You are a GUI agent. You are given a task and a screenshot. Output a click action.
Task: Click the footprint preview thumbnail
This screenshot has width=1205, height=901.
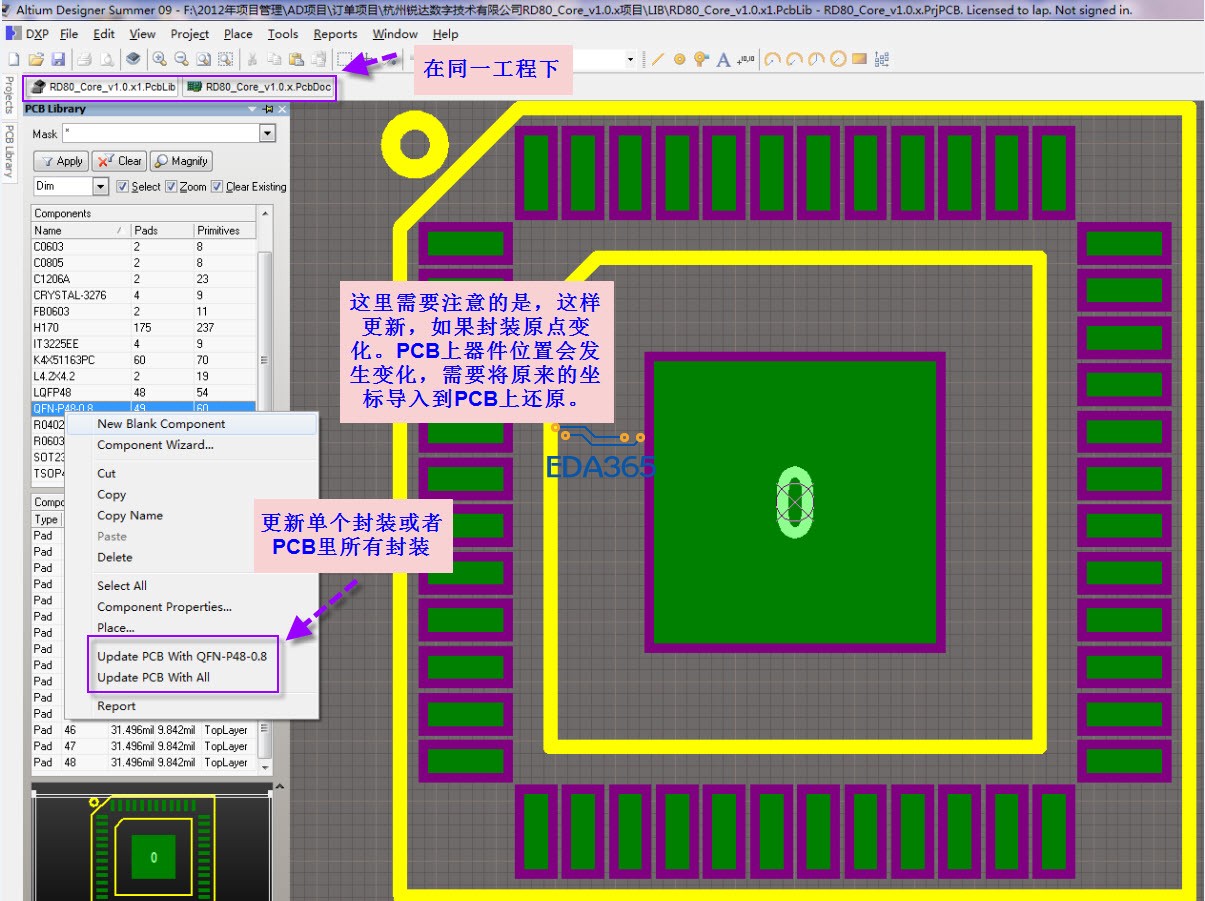pyautogui.click(x=153, y=848)
